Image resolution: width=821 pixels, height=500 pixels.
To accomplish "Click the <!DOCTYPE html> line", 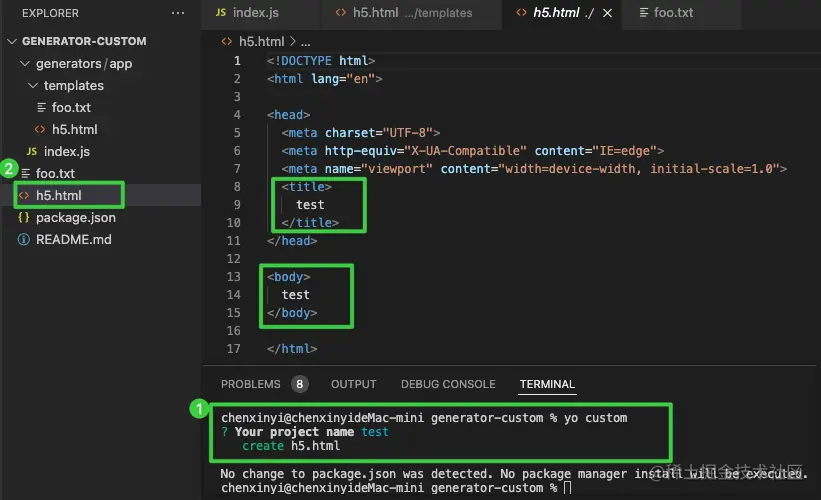I will pyautogui.click(x=321, y=61).
